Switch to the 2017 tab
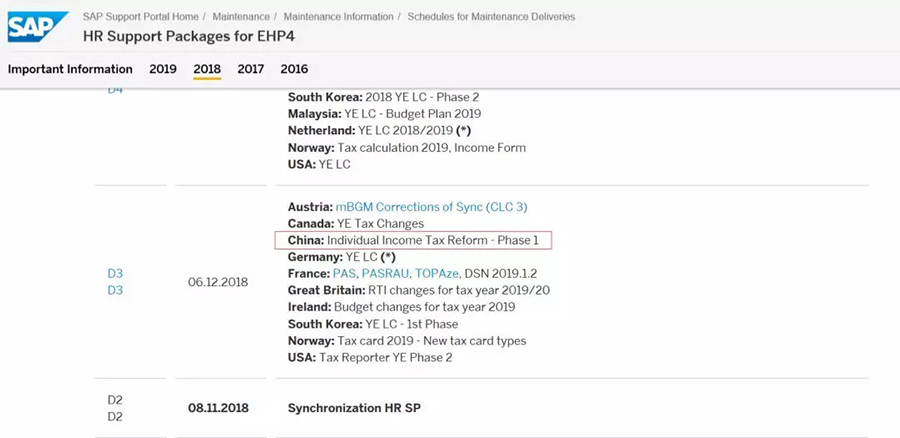This screenshot has height=438, width=900. pos(251,69)
